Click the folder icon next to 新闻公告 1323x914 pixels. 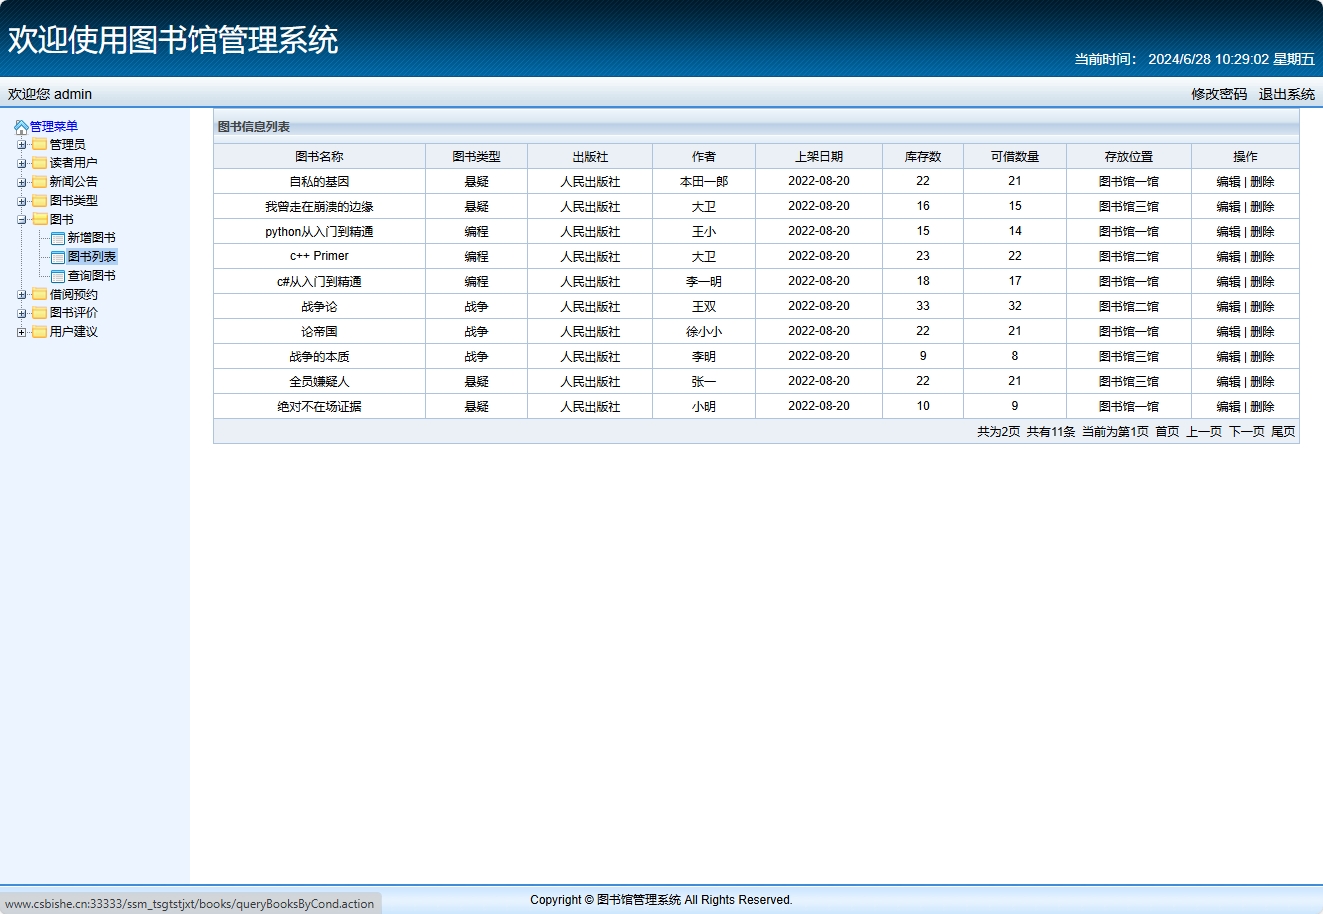(40, 182)
